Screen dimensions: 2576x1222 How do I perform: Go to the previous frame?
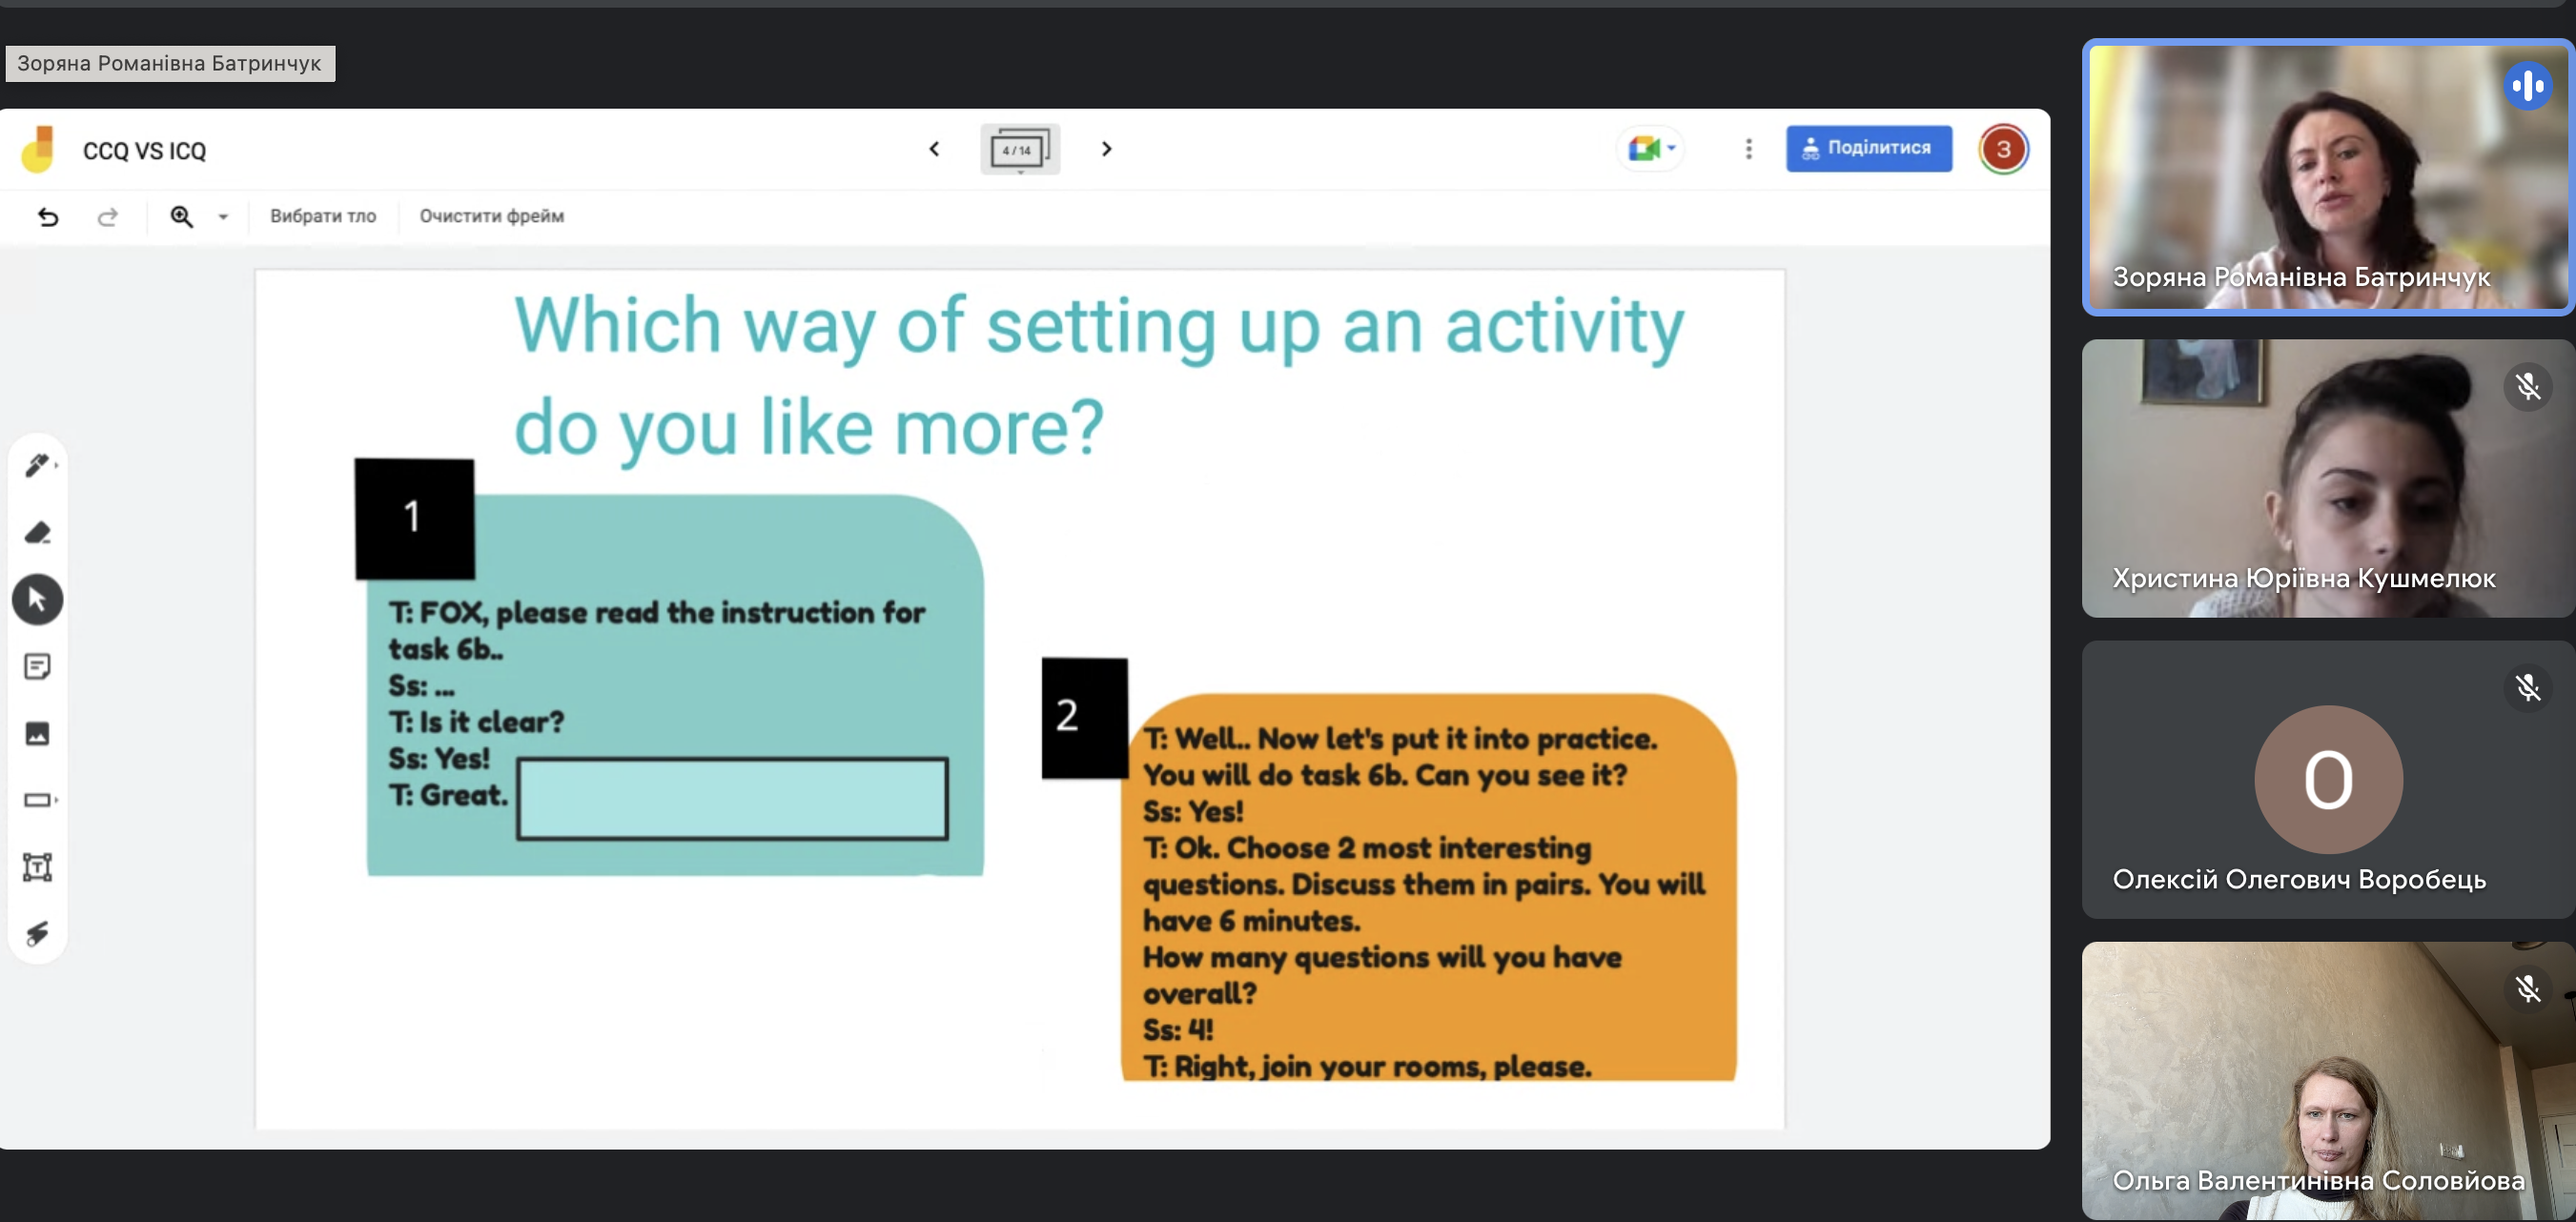[934, 149]
